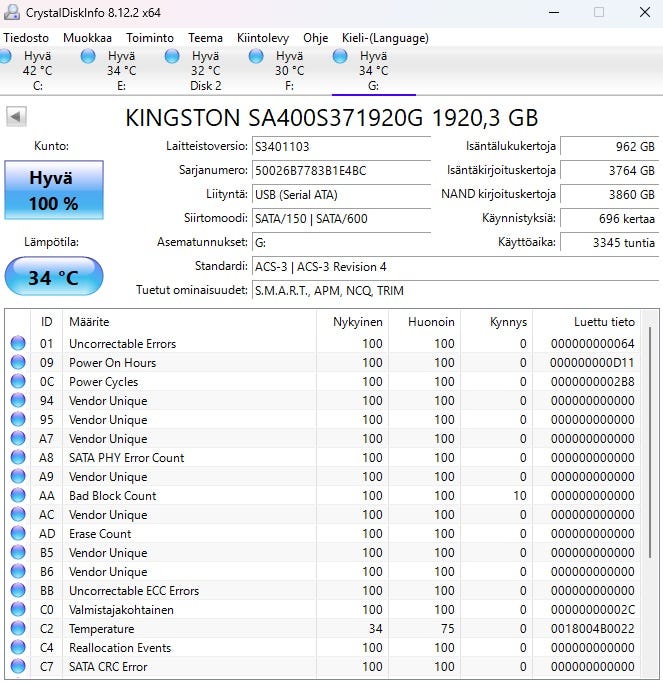This screenshot has height=682, width=663.
Task: Click the raw value 000000000D11
Action: [592, 362]
